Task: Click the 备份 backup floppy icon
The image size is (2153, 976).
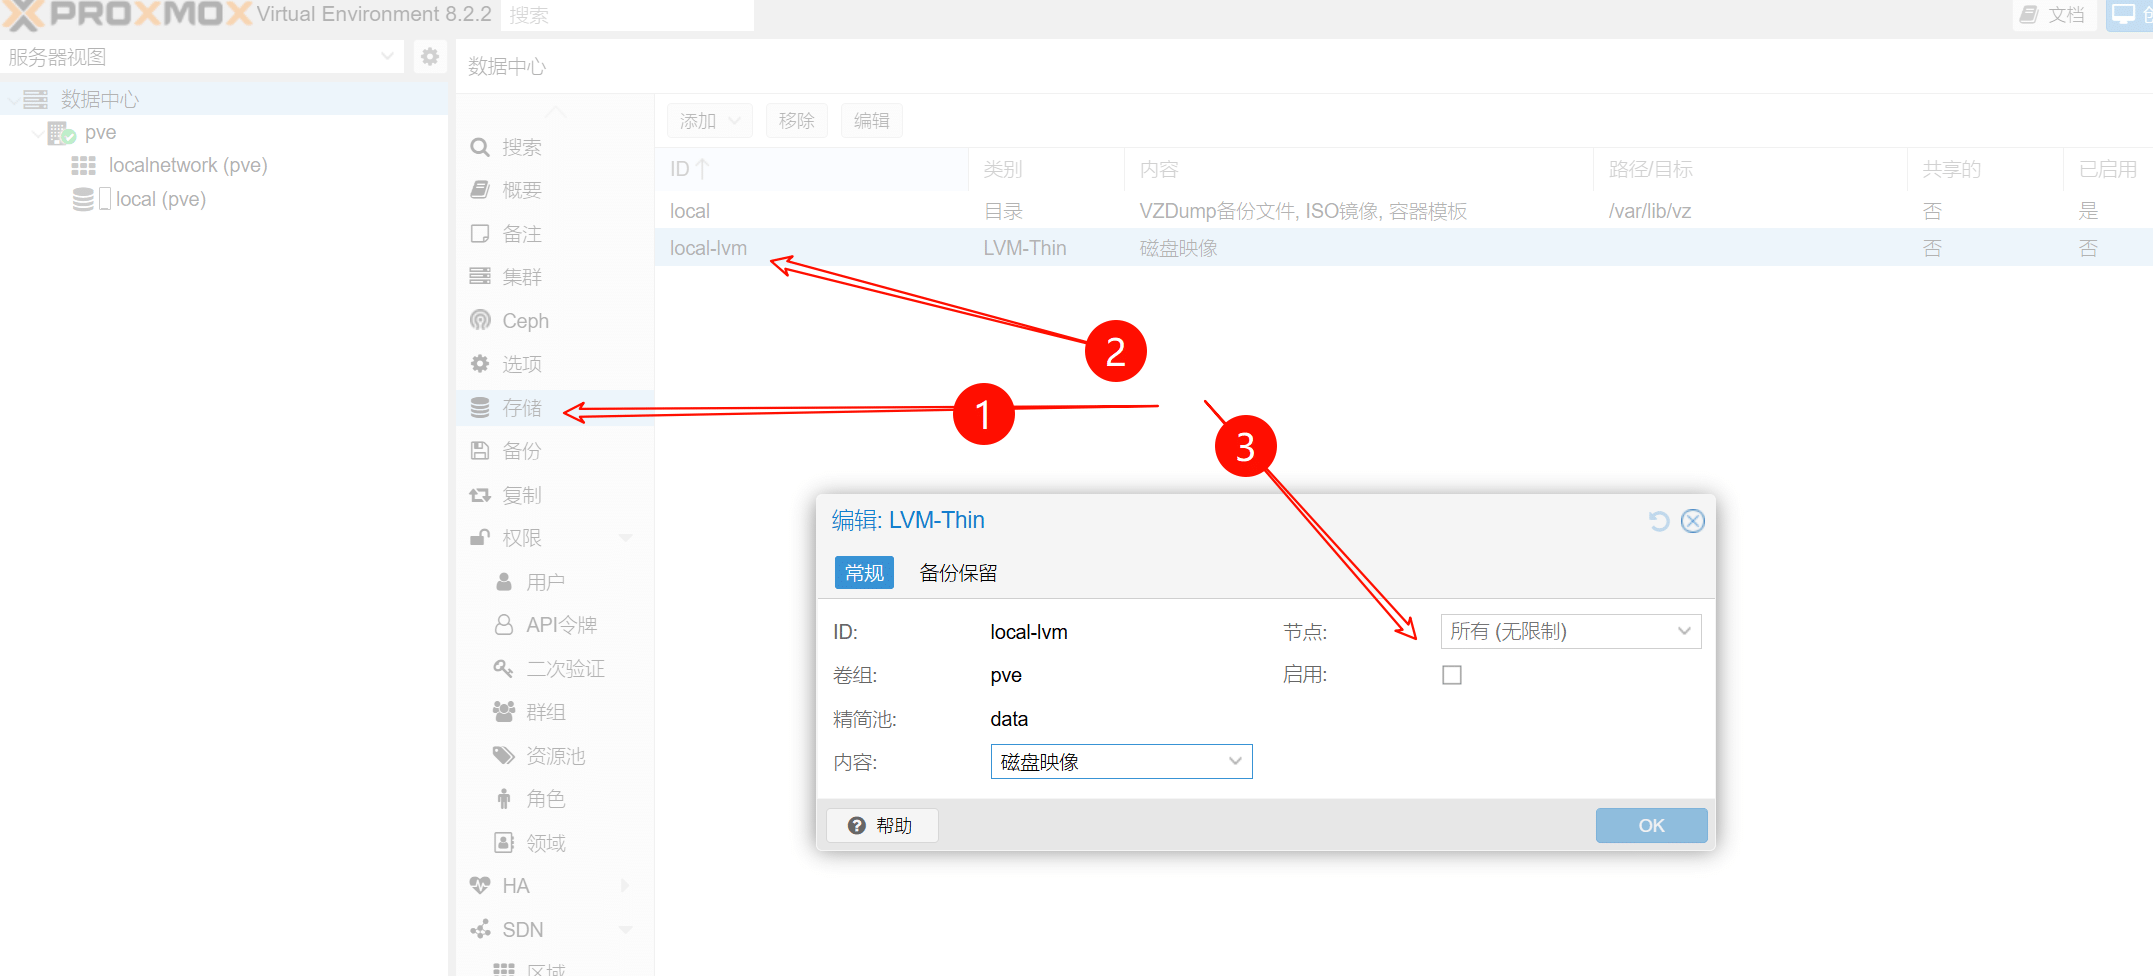Action: (x=480, y=451)
